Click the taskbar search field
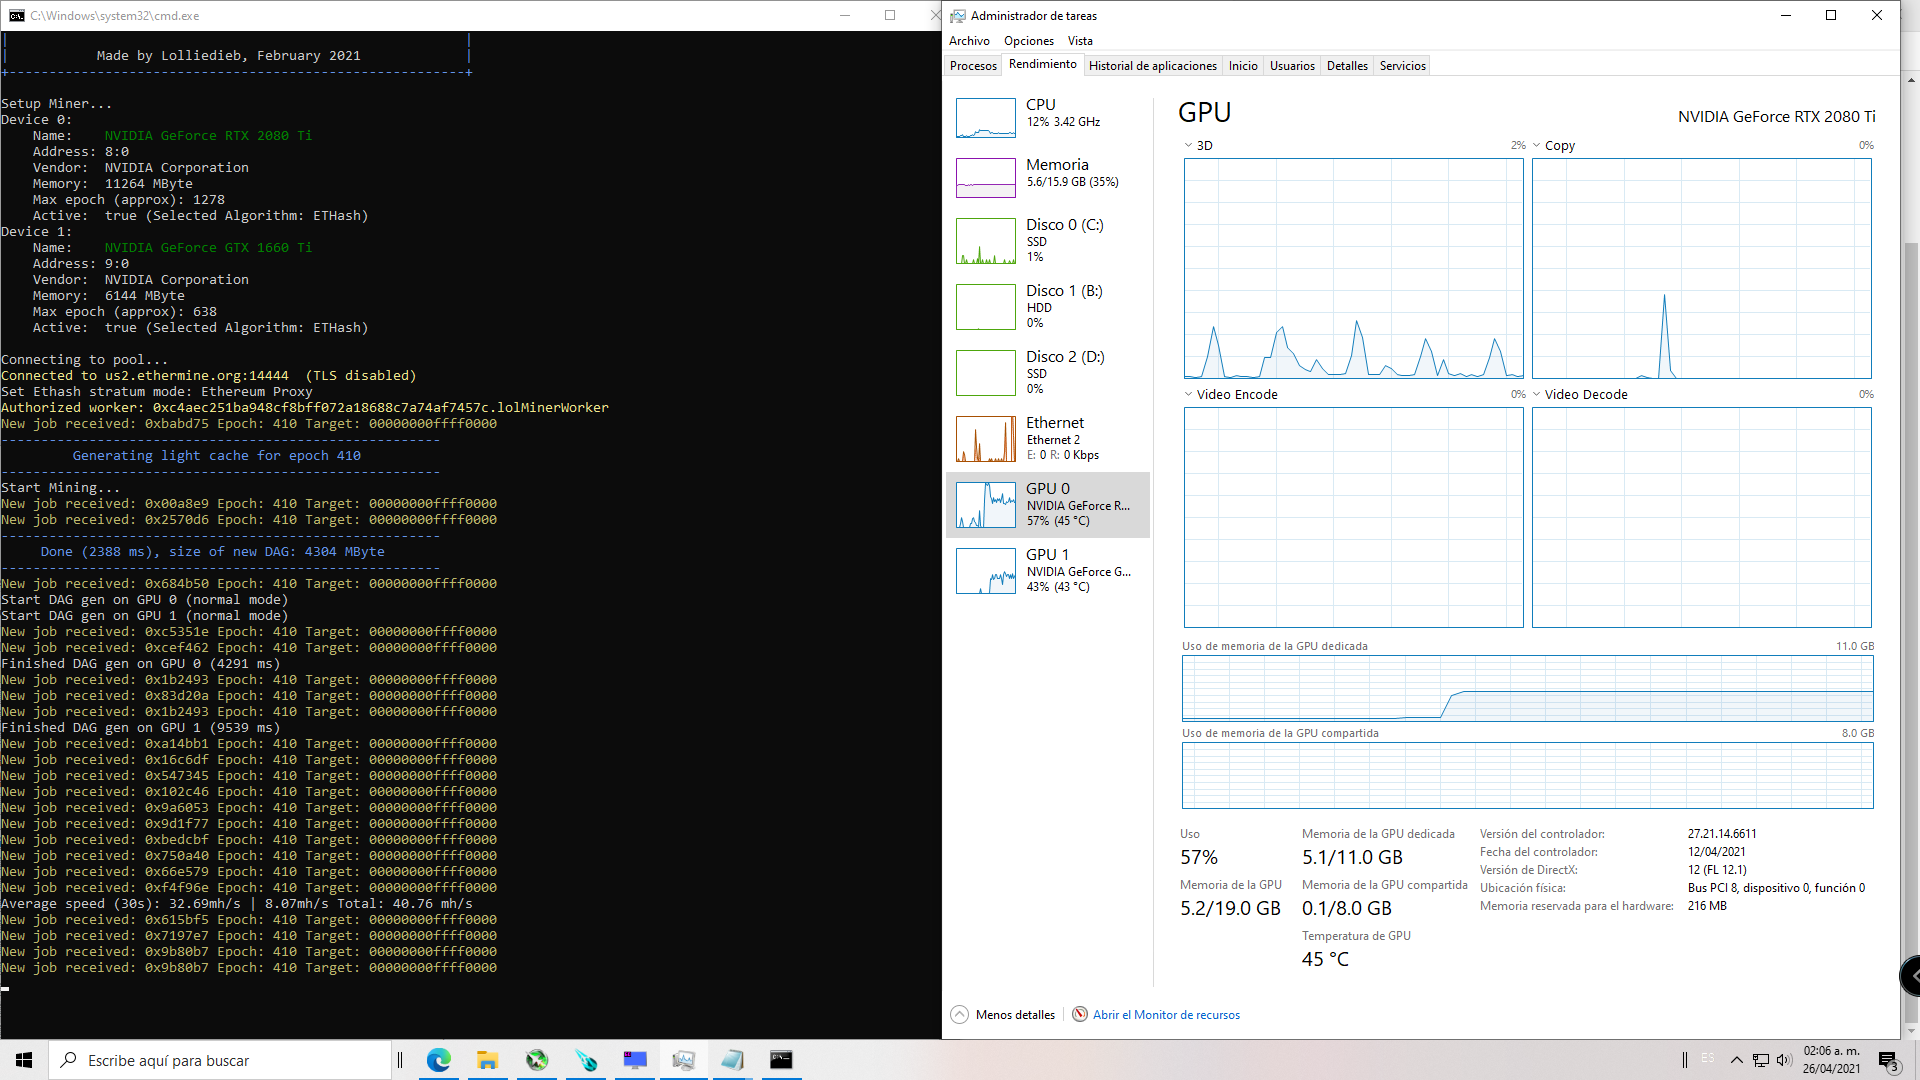The image size is (1920, 1080). (x=220, y=1060)
